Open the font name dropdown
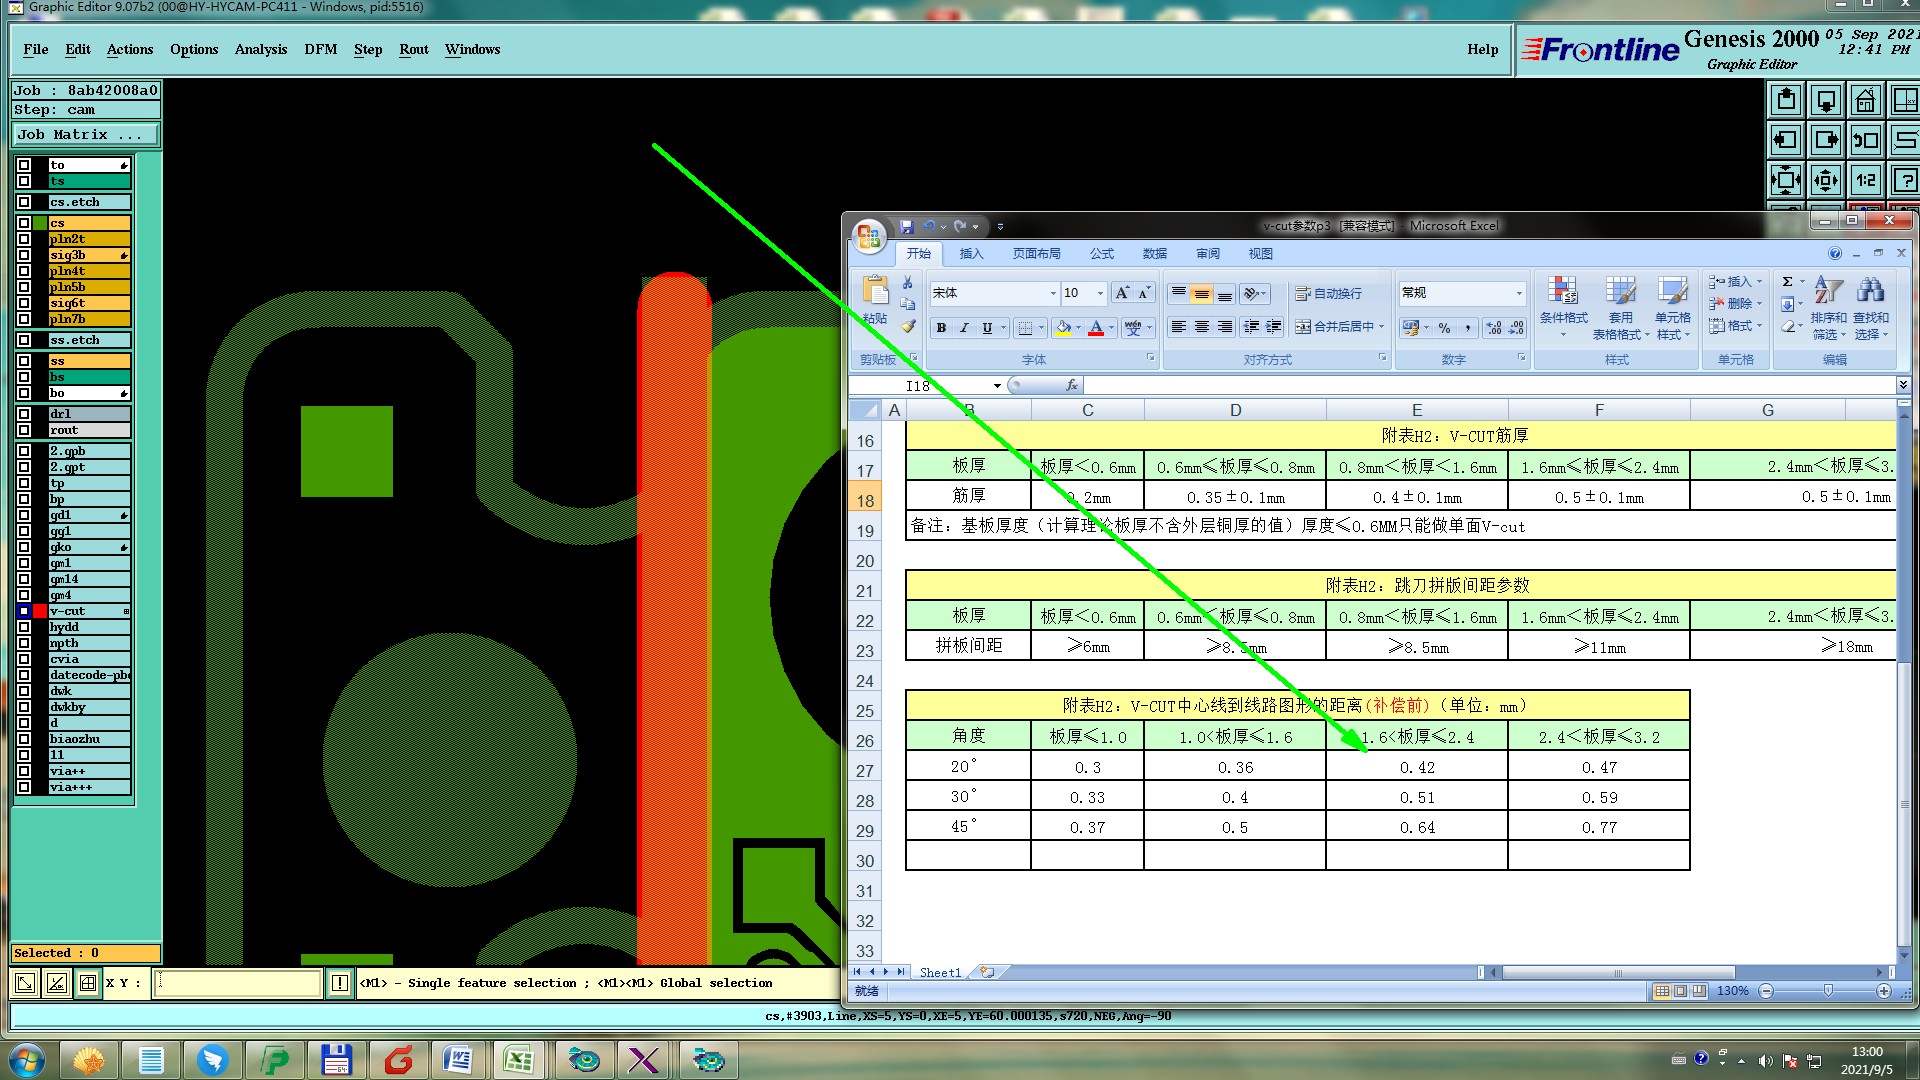1920x1080 pixels. click(x=1053, y=293)
